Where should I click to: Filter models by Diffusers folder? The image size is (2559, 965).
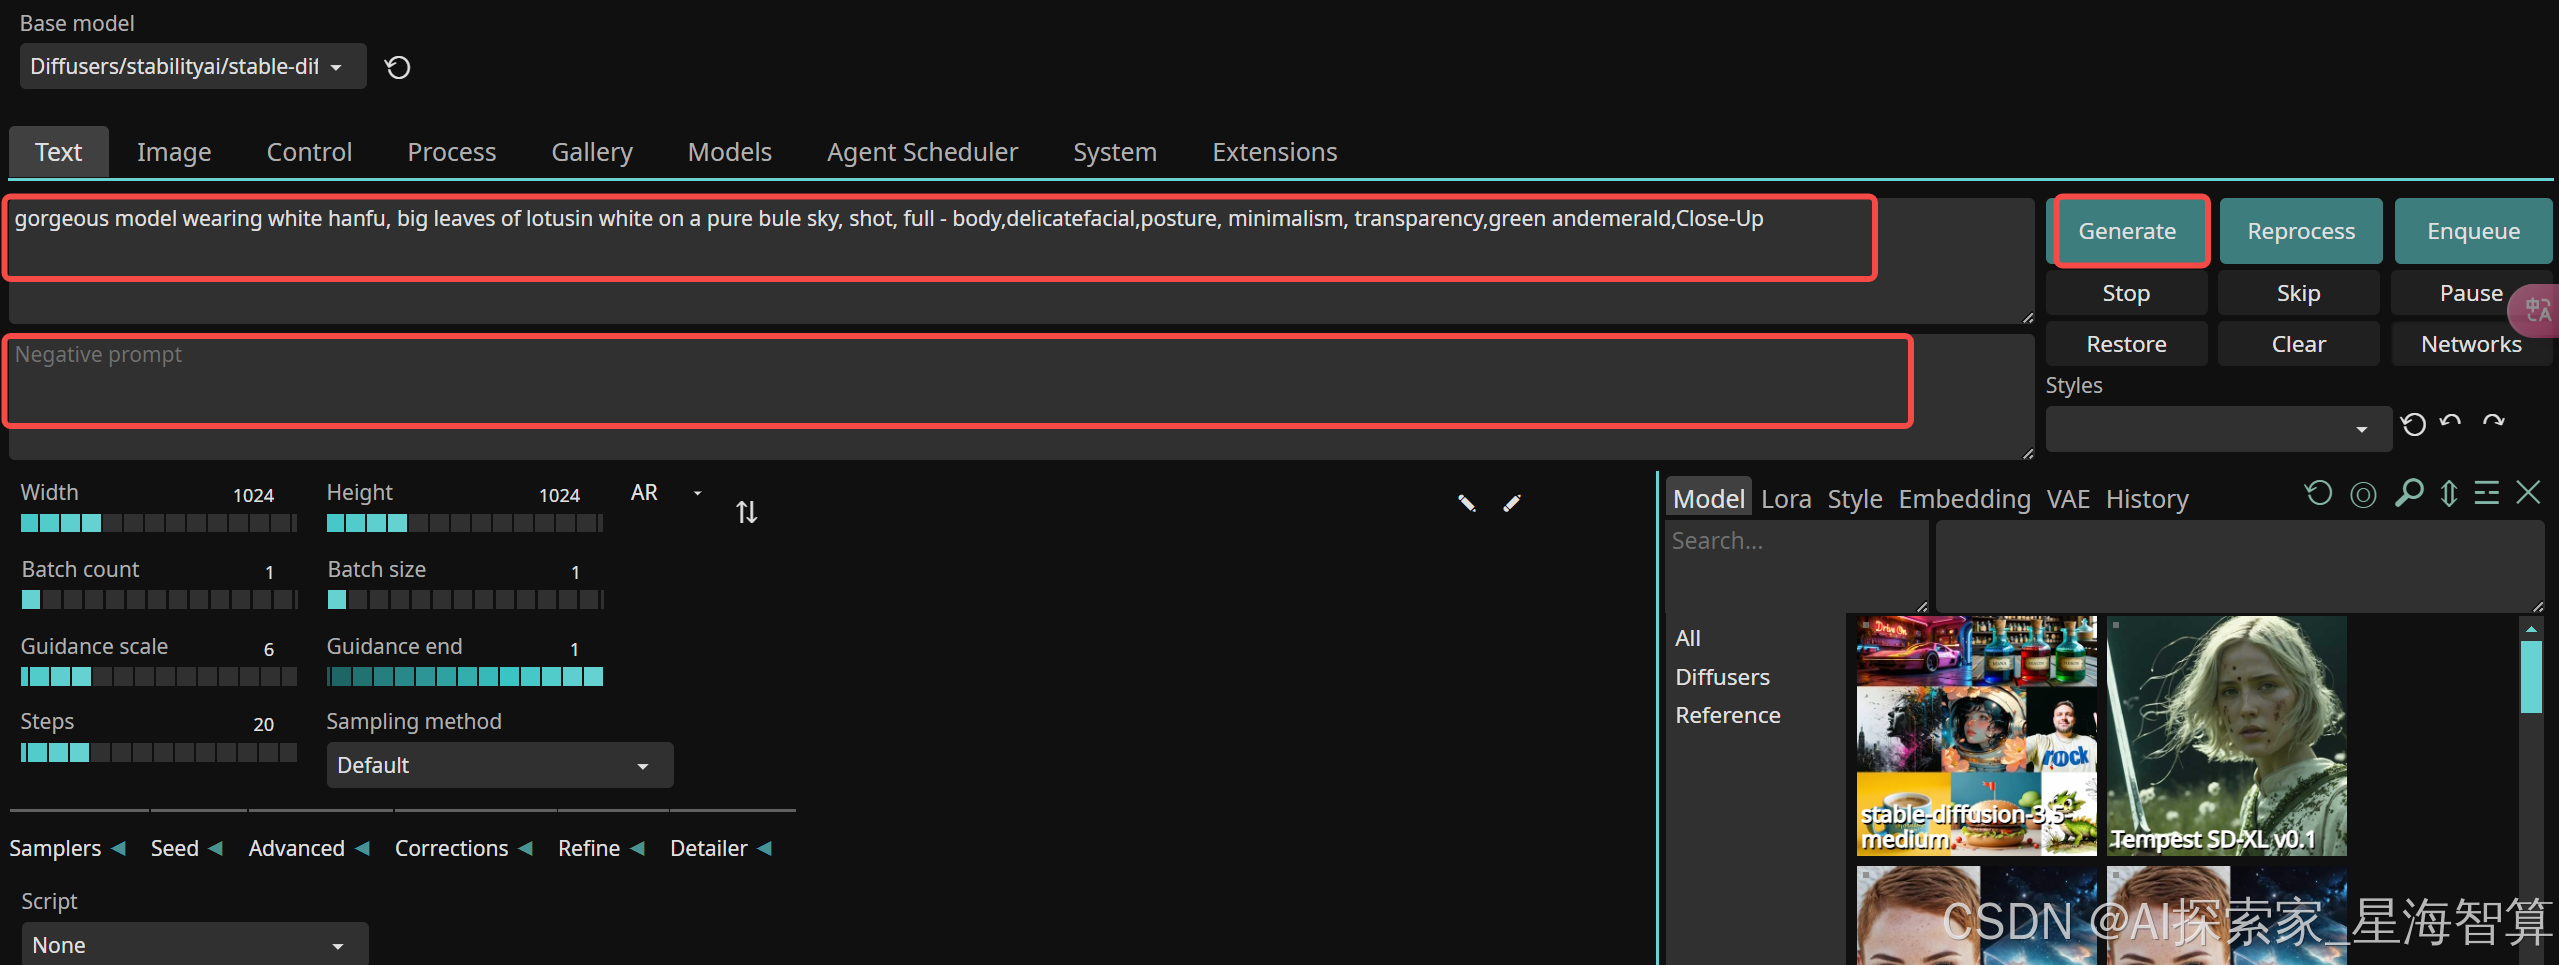[1722, 677]
